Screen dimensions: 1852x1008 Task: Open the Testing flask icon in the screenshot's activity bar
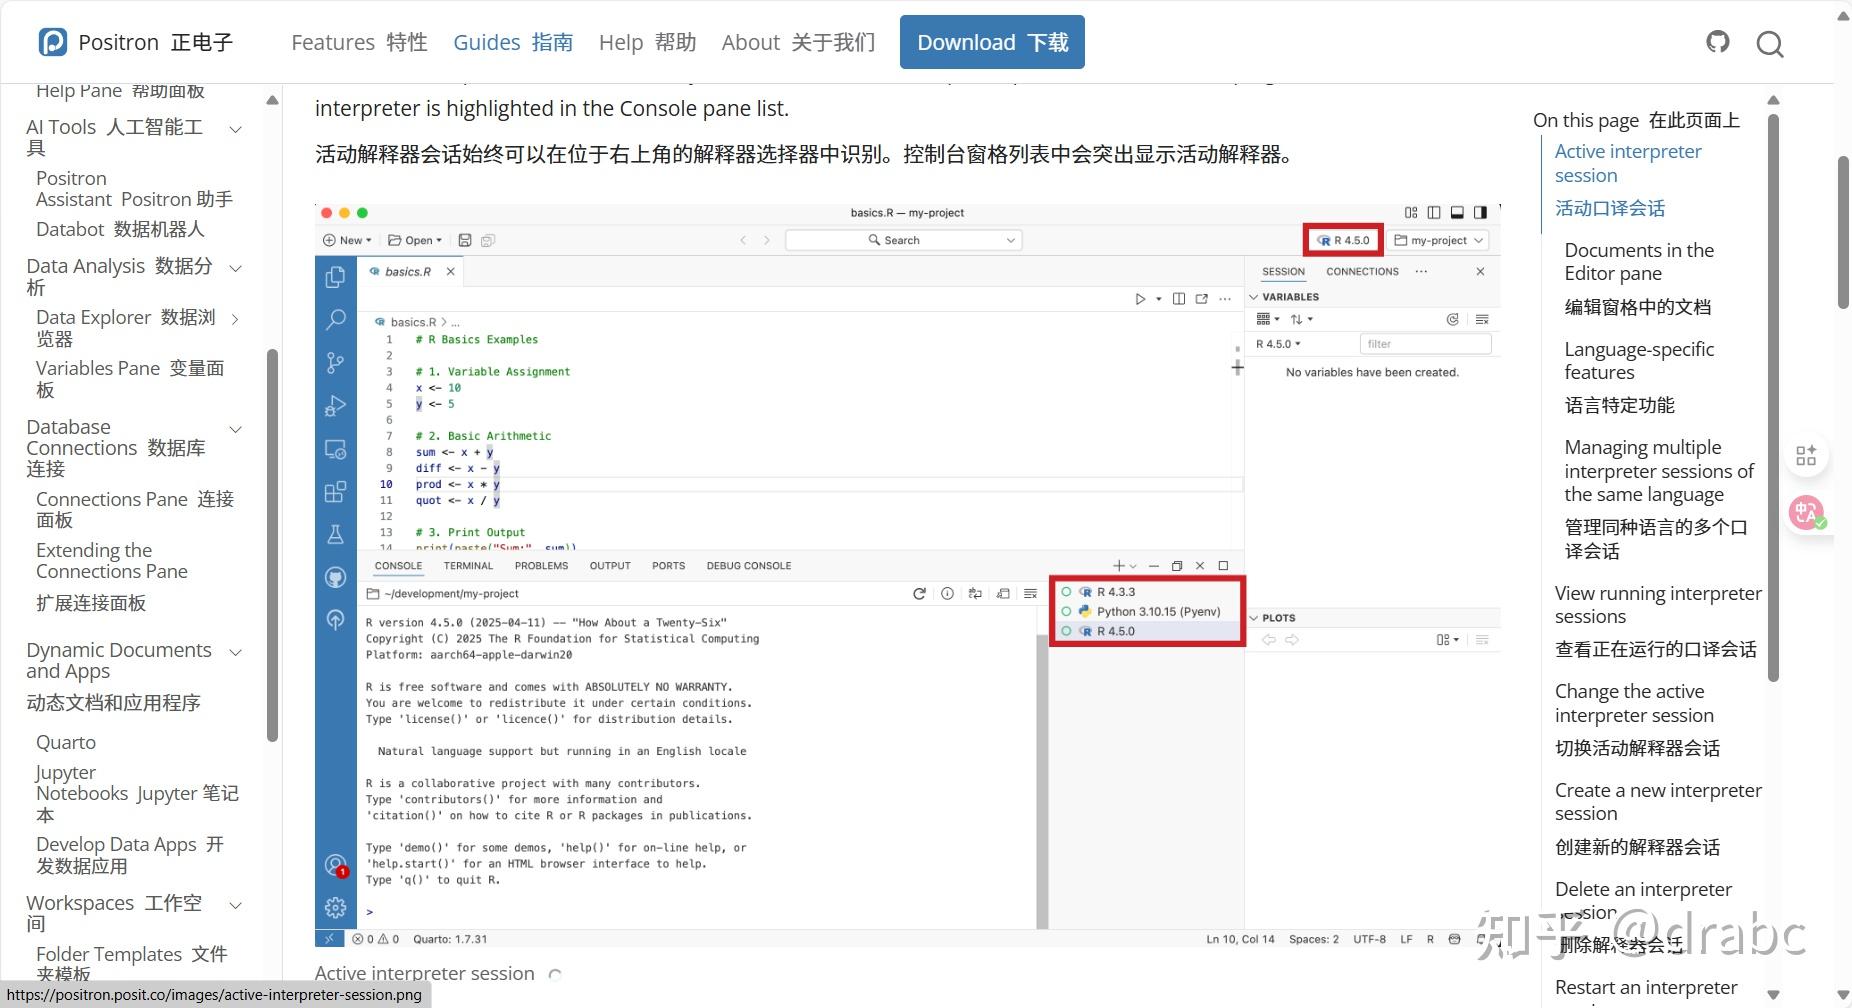pos(336,534)
